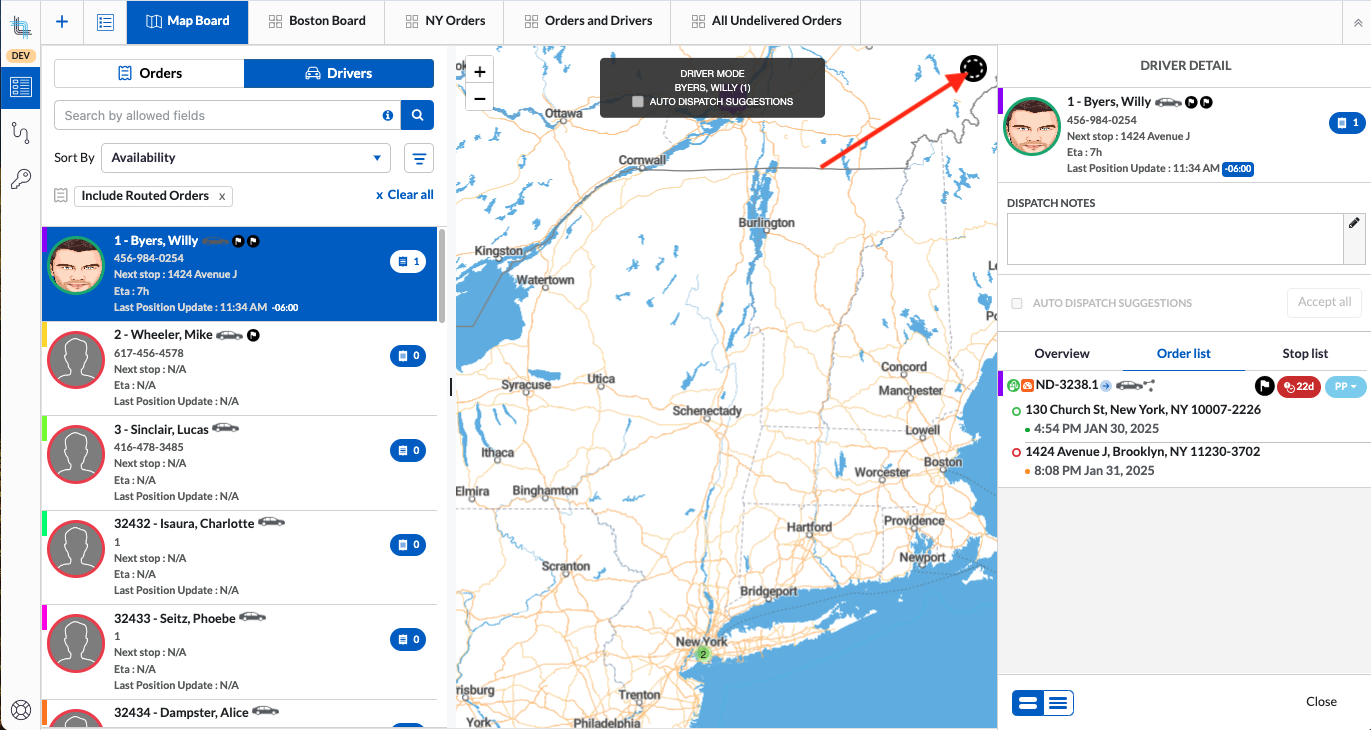Close the Driver Detail panel
The image size is (1371, 730).
(x=1321, y=702)
